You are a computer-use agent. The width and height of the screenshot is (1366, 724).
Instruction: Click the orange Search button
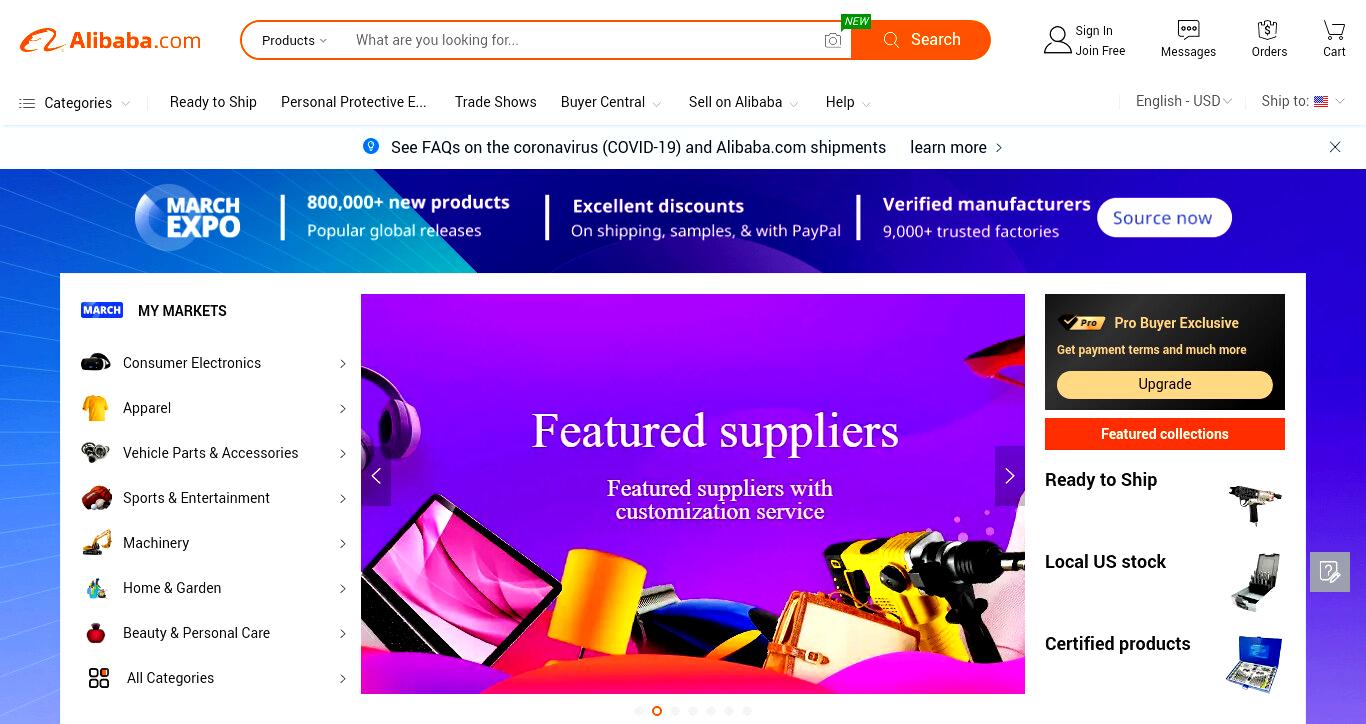coord(921,40)
